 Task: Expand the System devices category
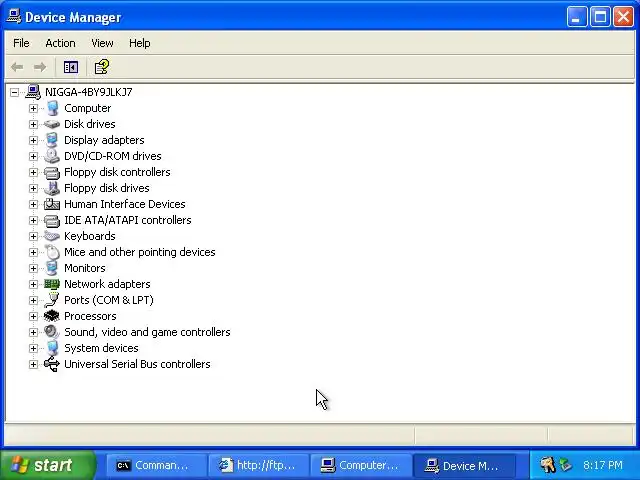pyautogui.click(x=33, y=348)
